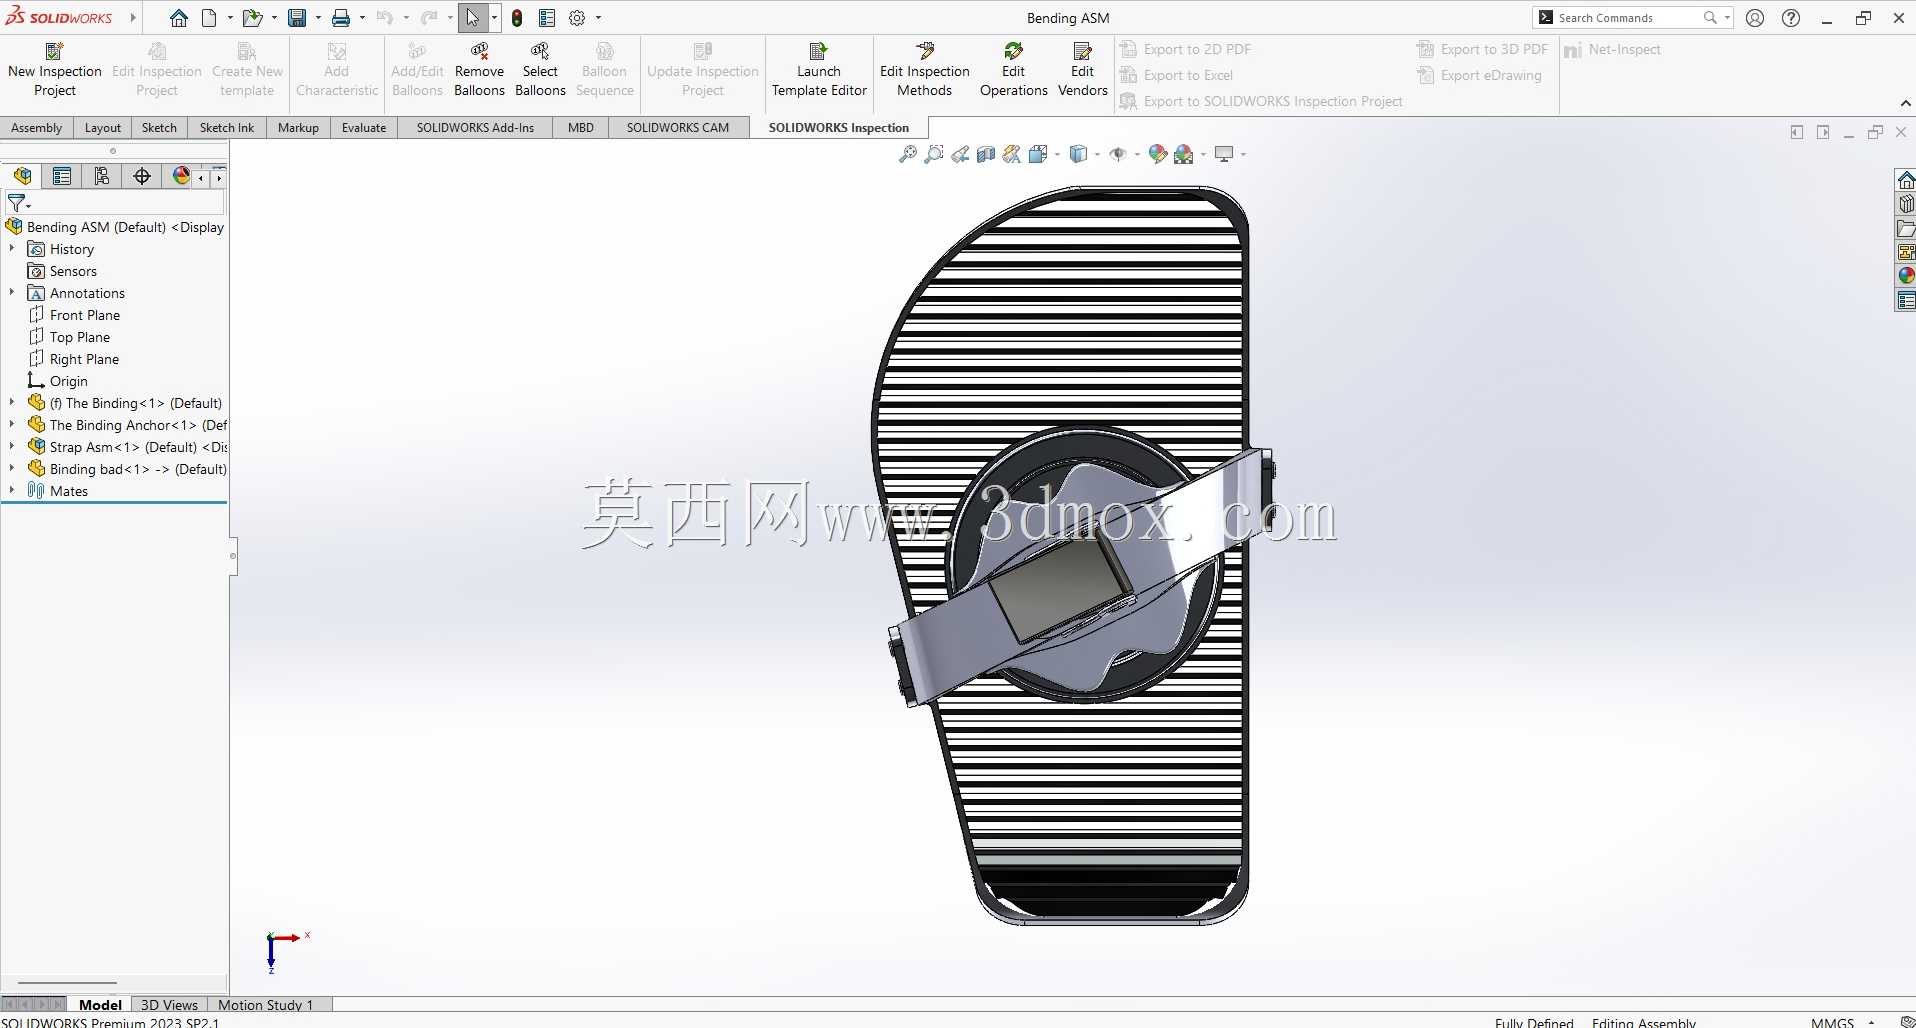This screenshot has width=1916, height=1028.
Task: Open the units MMGS dropdown in the status bar
Action: point(1871,1022)
